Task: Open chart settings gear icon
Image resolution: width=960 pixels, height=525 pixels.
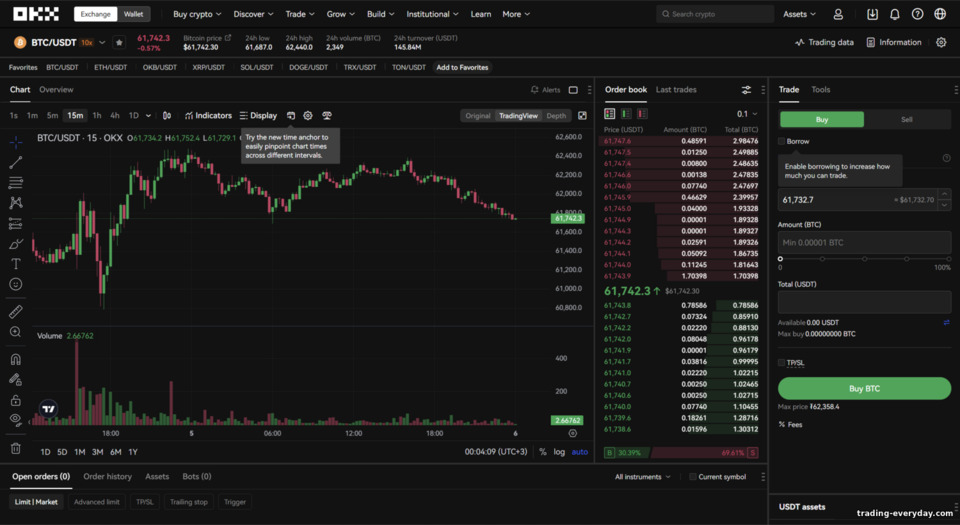Action: (x=308, y=116)
